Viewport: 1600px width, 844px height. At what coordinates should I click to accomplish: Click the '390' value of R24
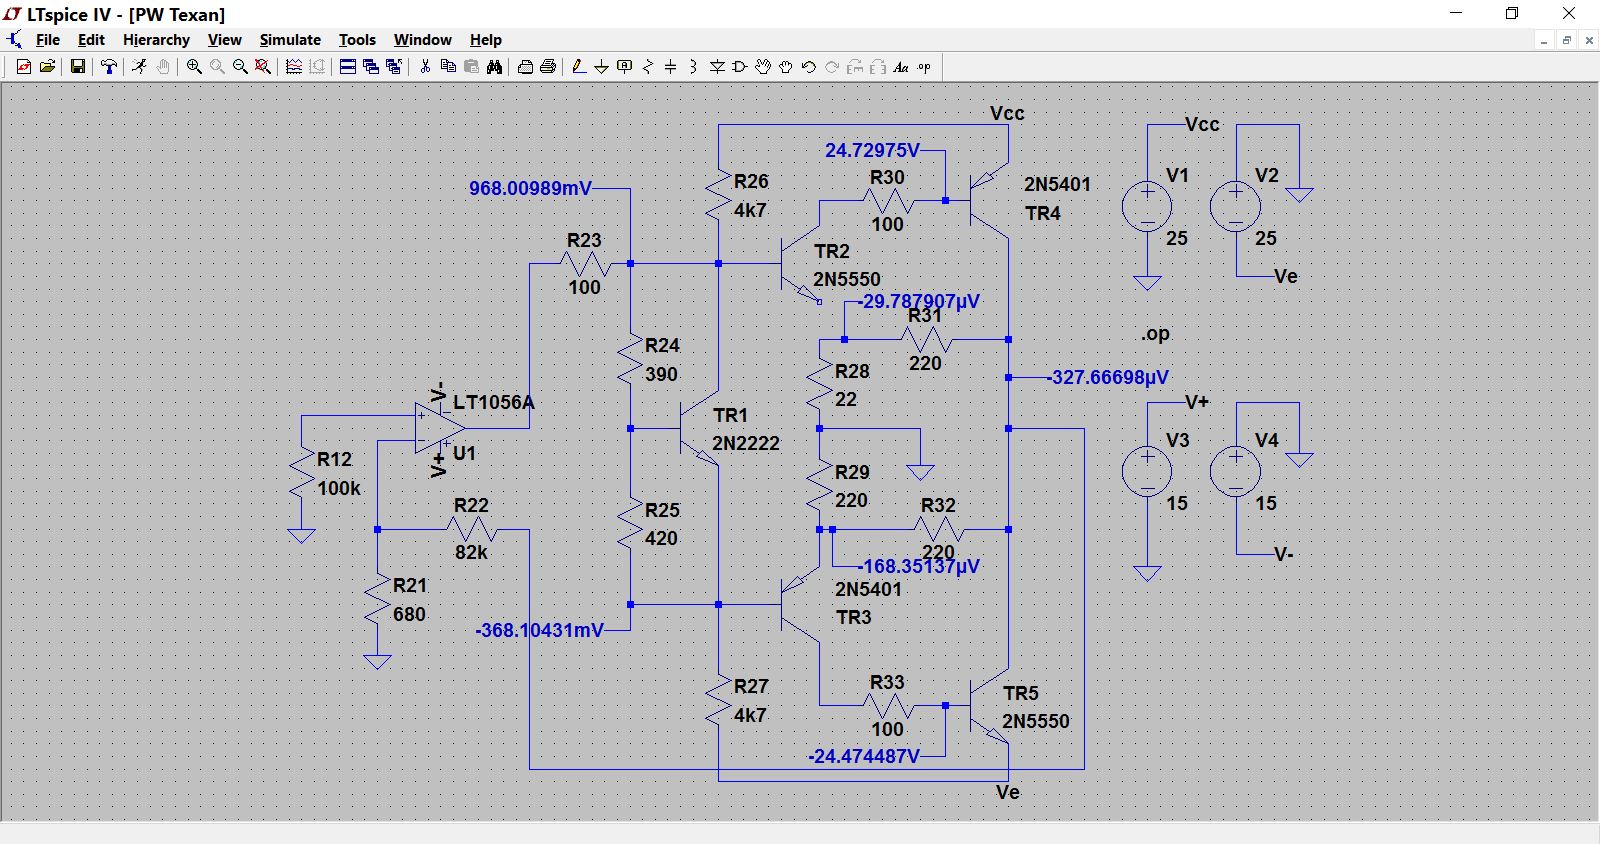661,374
